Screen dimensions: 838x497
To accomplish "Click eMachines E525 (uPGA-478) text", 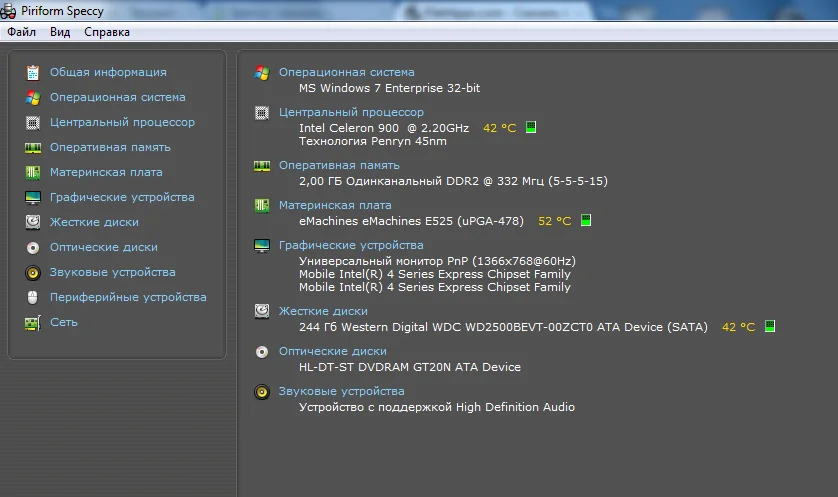I will click(412, 221).
